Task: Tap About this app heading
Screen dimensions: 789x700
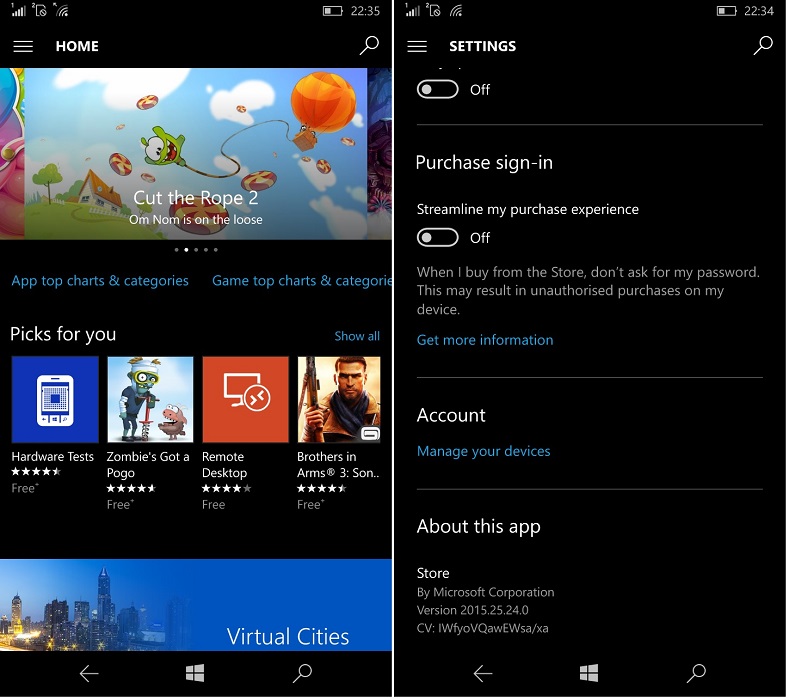Action: click(479, 527)
